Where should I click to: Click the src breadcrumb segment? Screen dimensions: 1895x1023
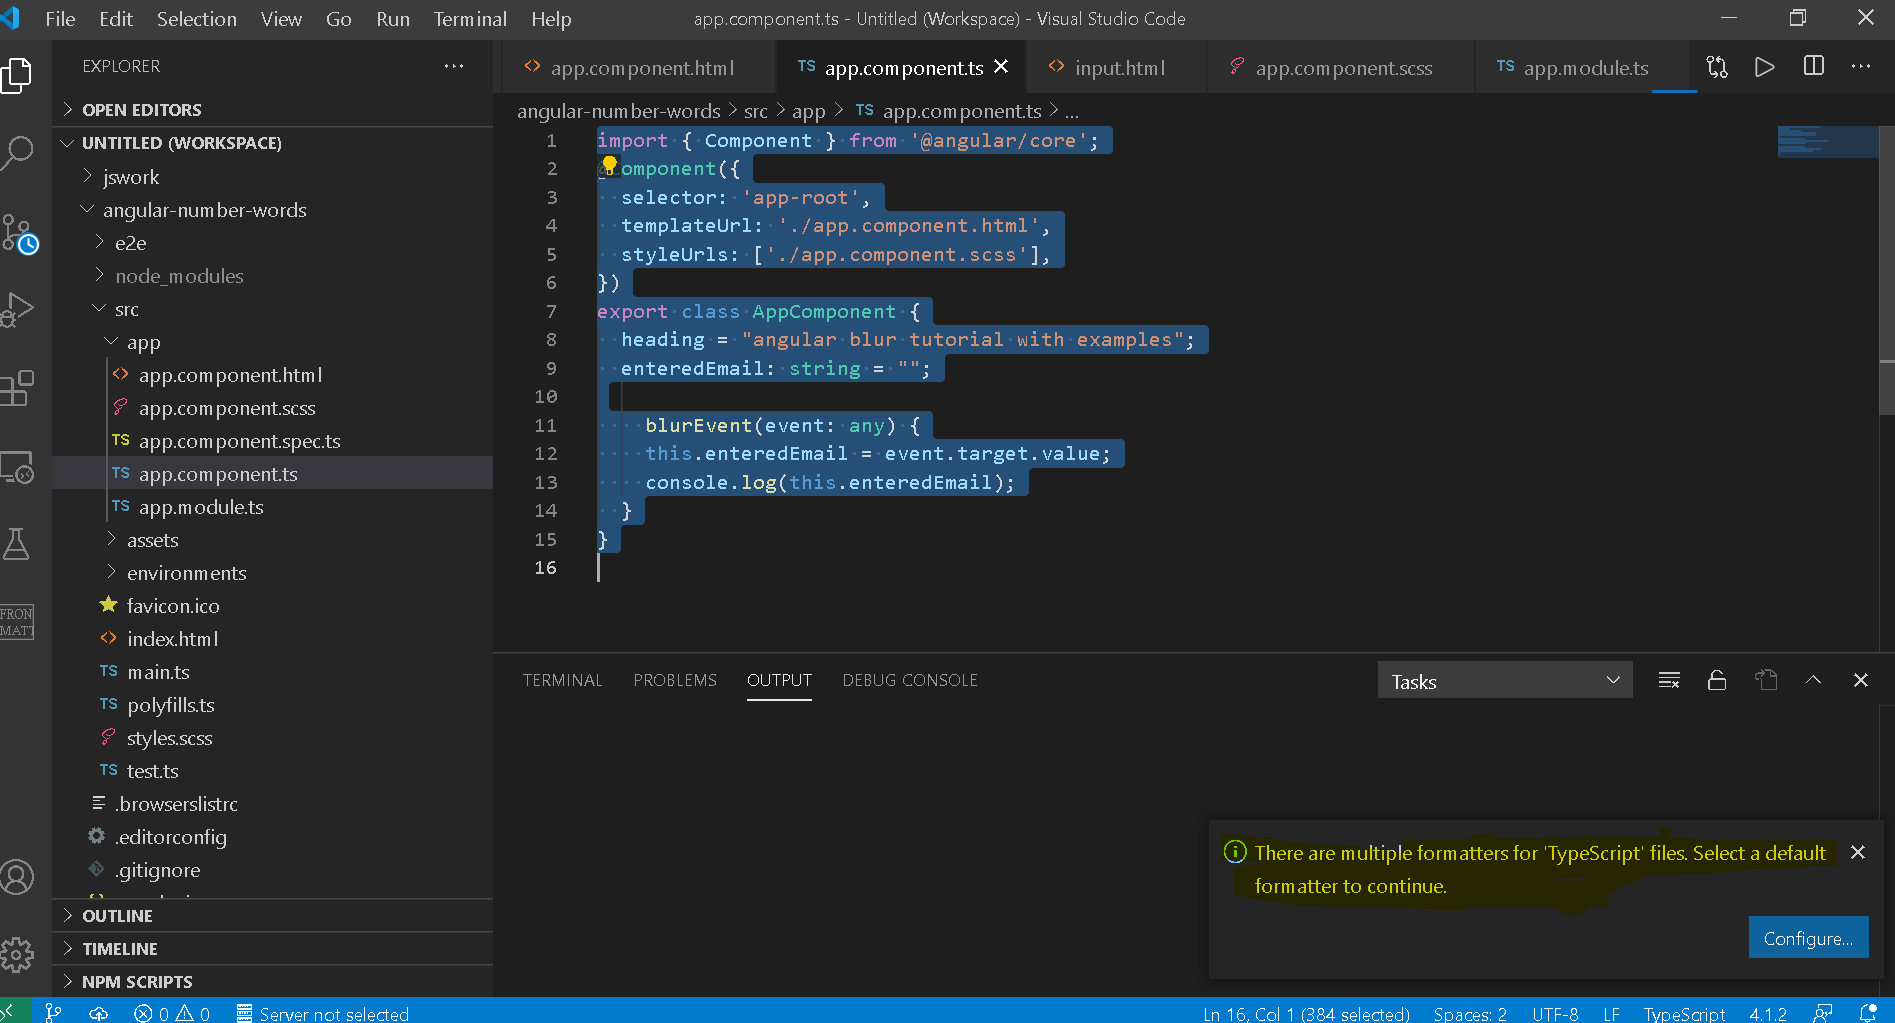755,111
